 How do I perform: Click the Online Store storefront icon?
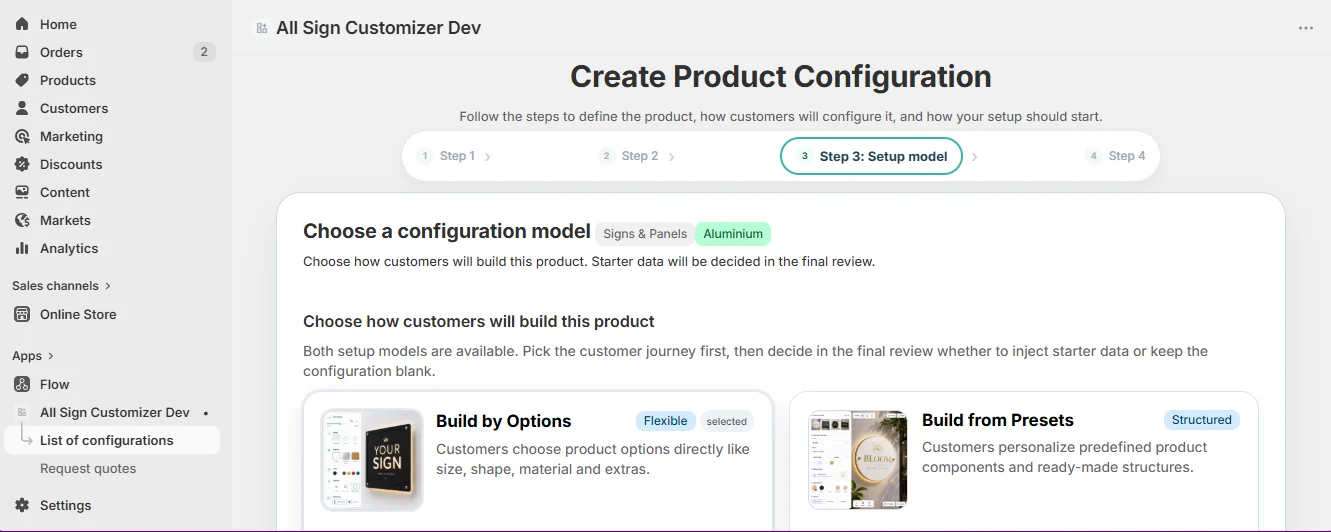pyautogui.click(x=22, y=314)
